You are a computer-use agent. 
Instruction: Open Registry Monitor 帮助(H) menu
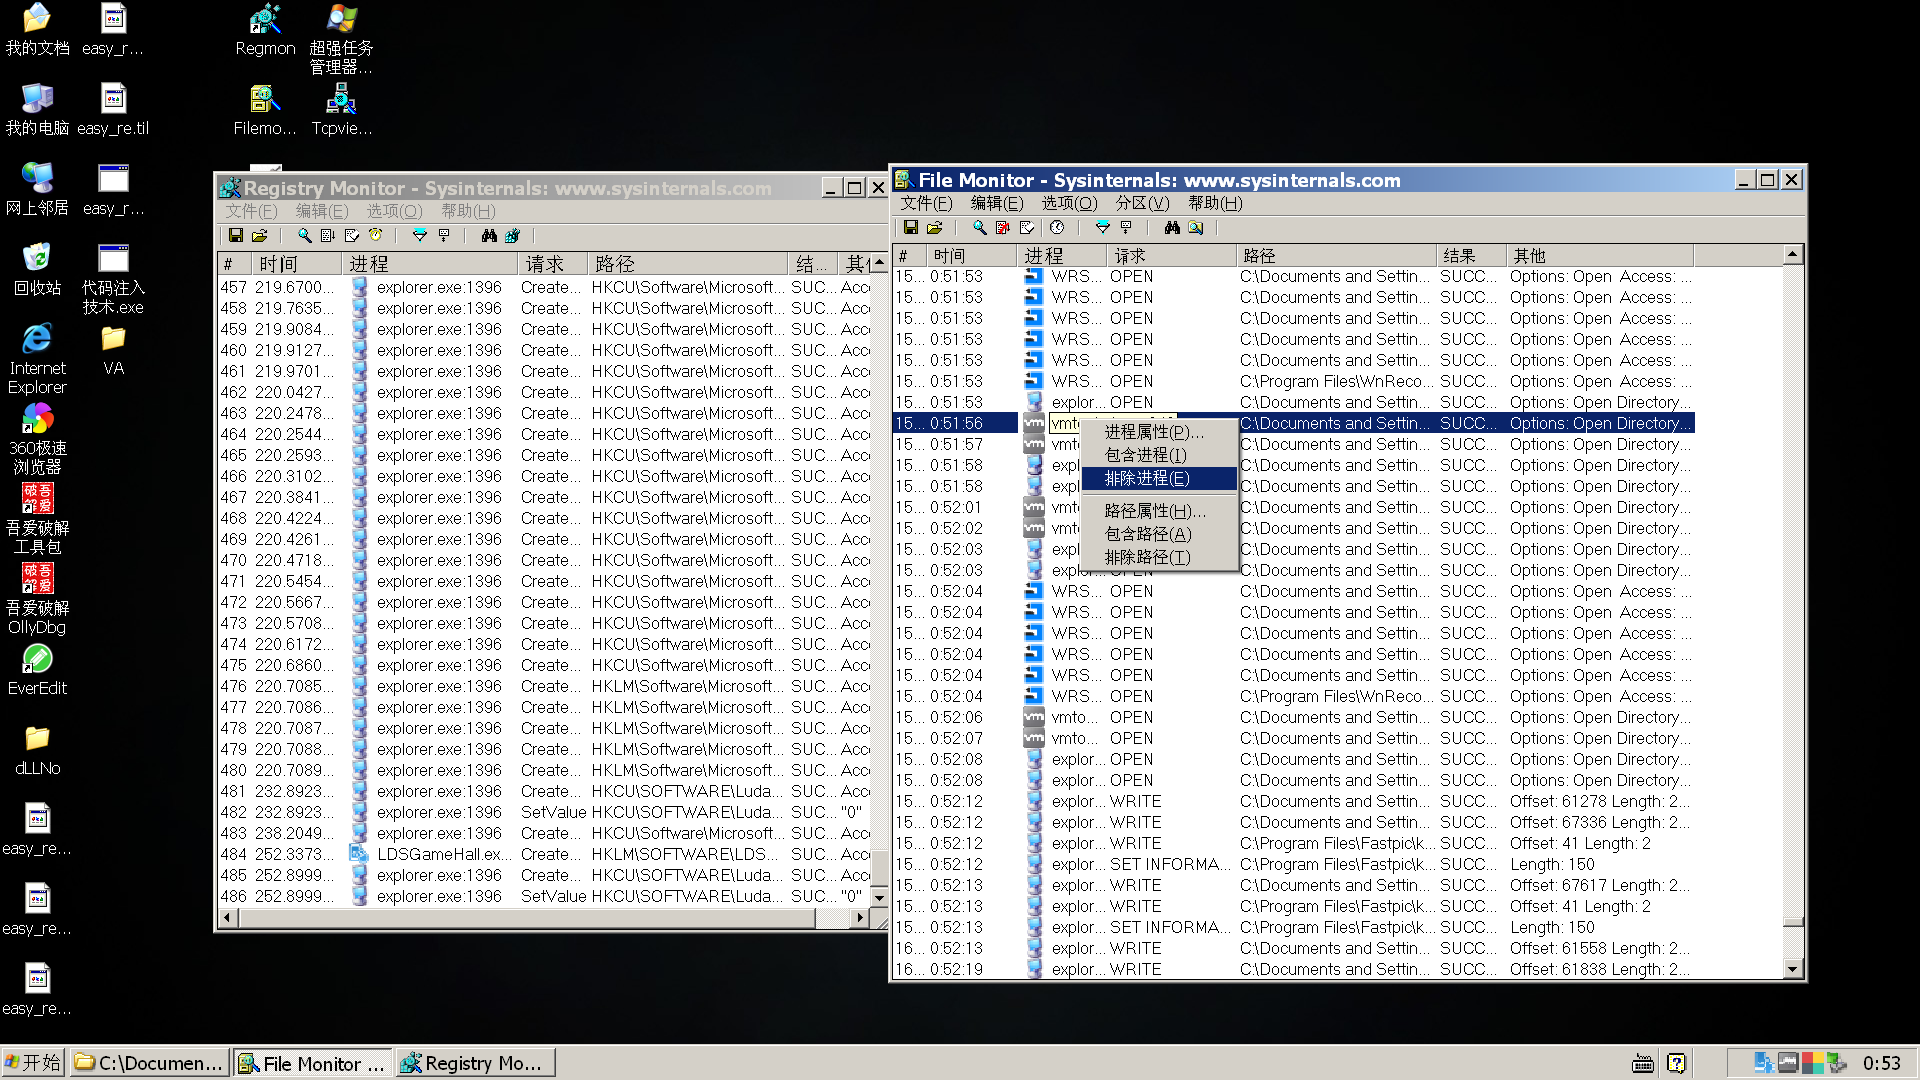468,211
